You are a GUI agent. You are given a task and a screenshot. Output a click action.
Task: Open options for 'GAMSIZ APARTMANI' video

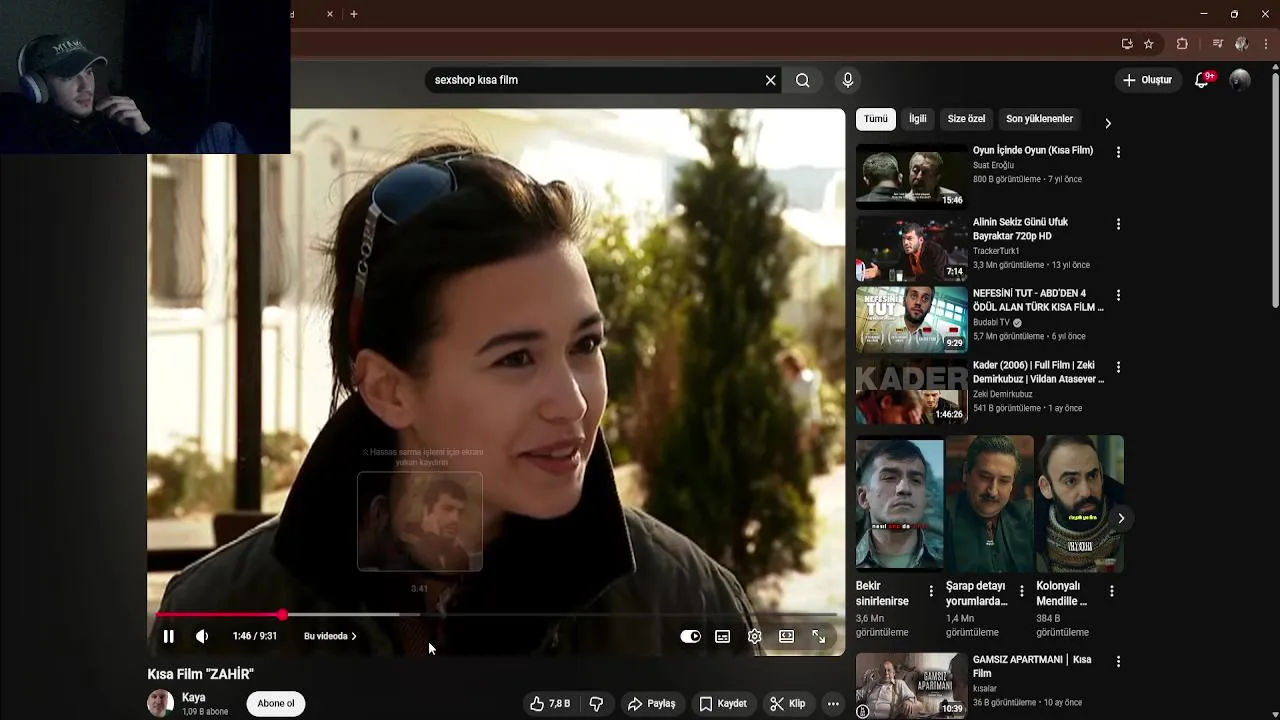pos(1118,661)
